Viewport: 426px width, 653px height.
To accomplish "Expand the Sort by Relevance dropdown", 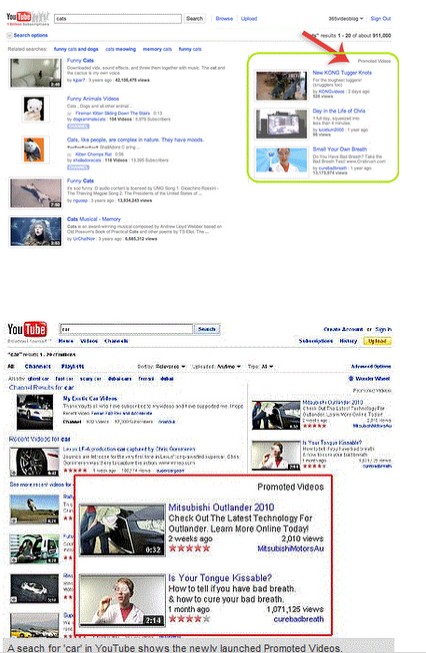I will [x=162, y=366].
